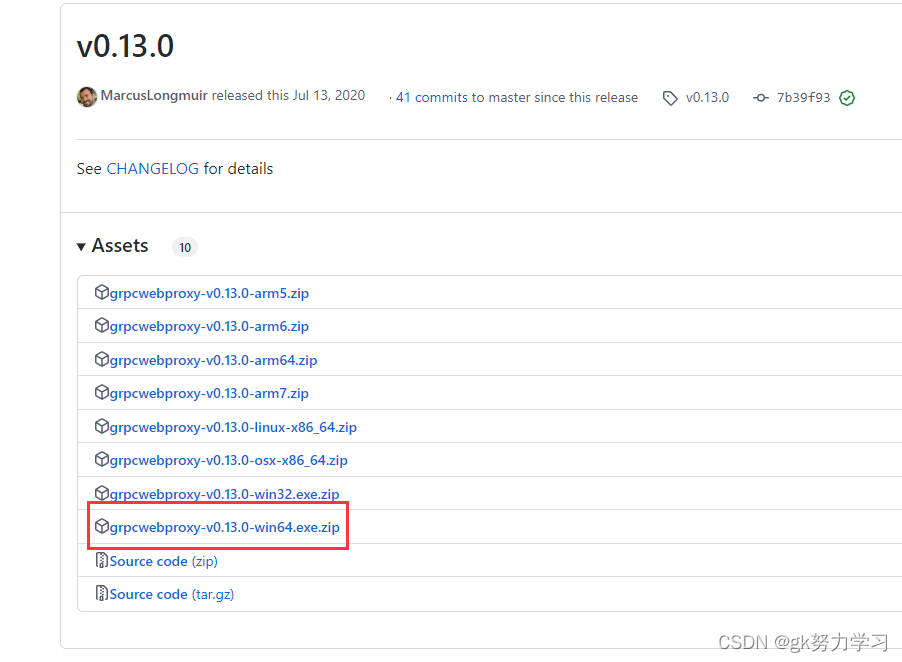
Task: Click the green verified checkmark icon
Action: coord(847,98)
